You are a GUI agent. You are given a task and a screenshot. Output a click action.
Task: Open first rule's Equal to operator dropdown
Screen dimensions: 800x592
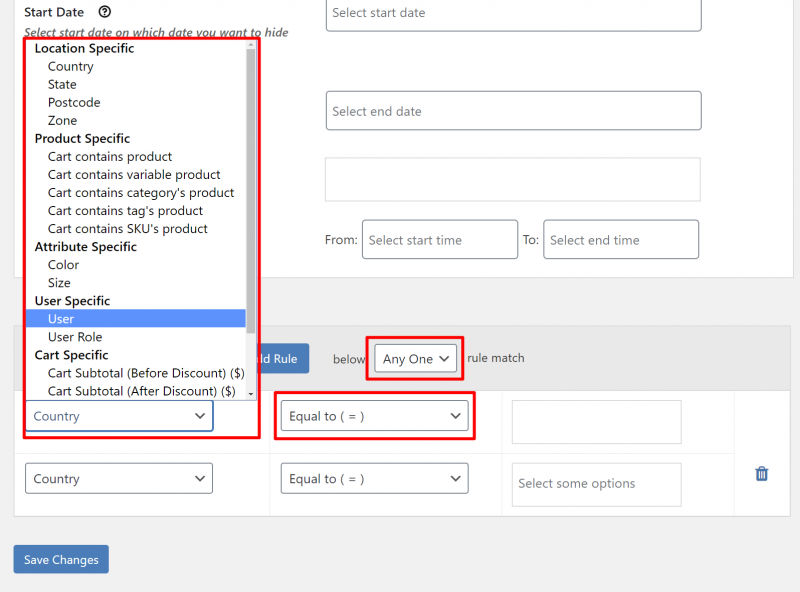pos(374,416)
